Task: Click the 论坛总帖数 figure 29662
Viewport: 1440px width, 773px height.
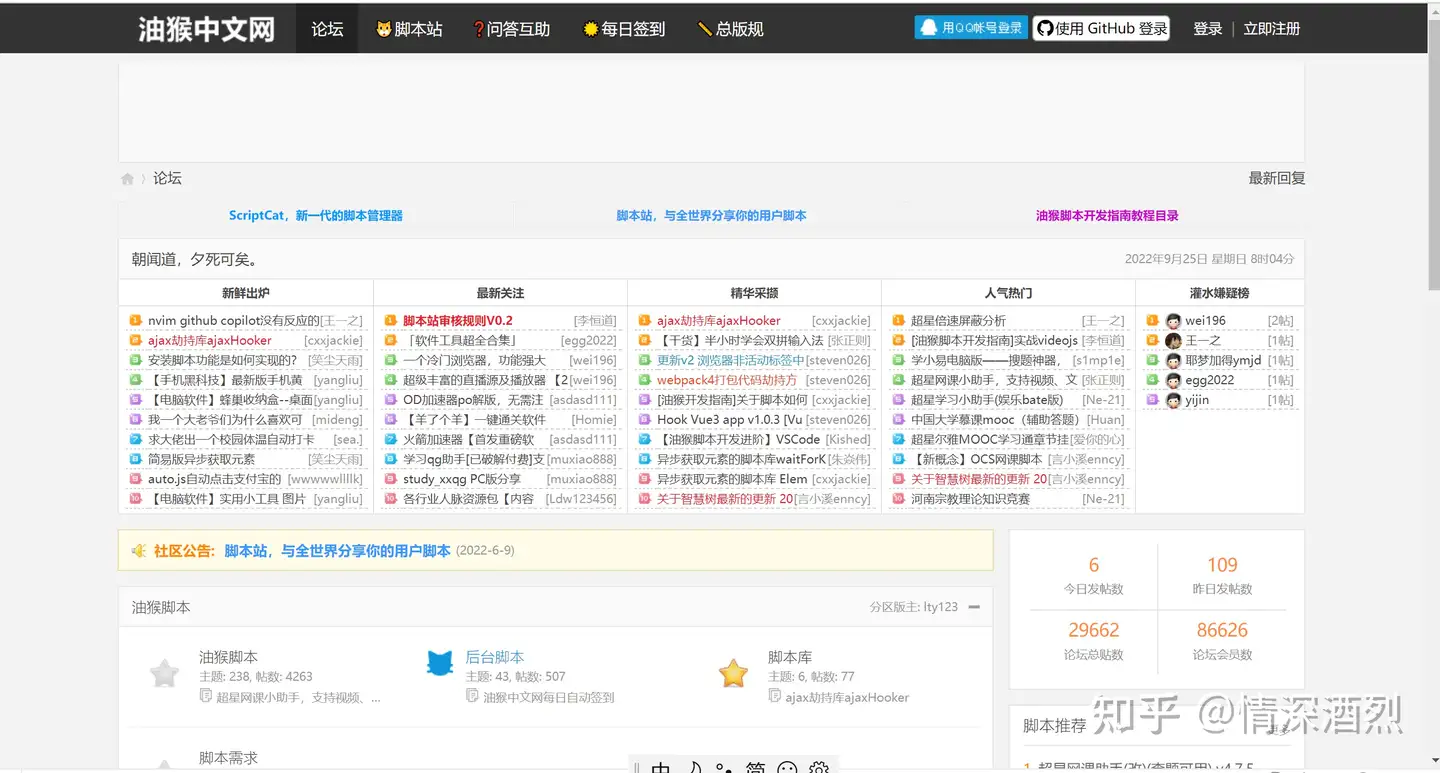Action: (x=1094, y=630)
